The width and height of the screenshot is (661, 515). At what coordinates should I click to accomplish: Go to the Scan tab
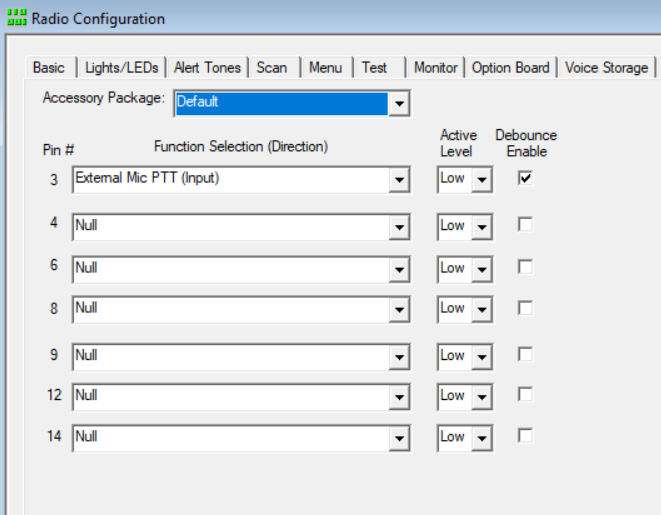click(272, 68)
